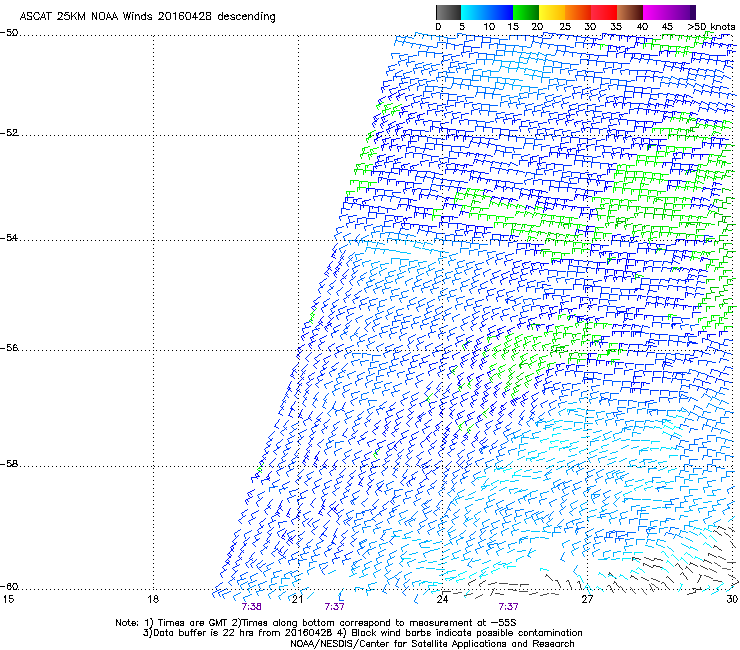
Task: Click the longitude label '30' on bottom axis
Action: (732, 599)
